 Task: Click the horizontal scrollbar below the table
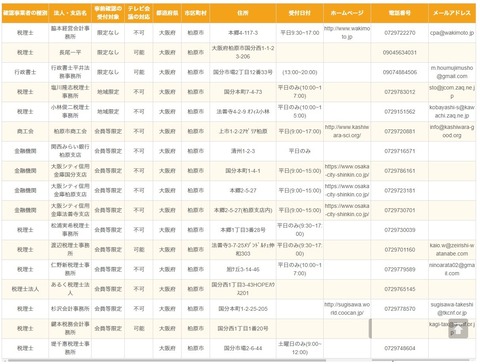tap(167, 360)
